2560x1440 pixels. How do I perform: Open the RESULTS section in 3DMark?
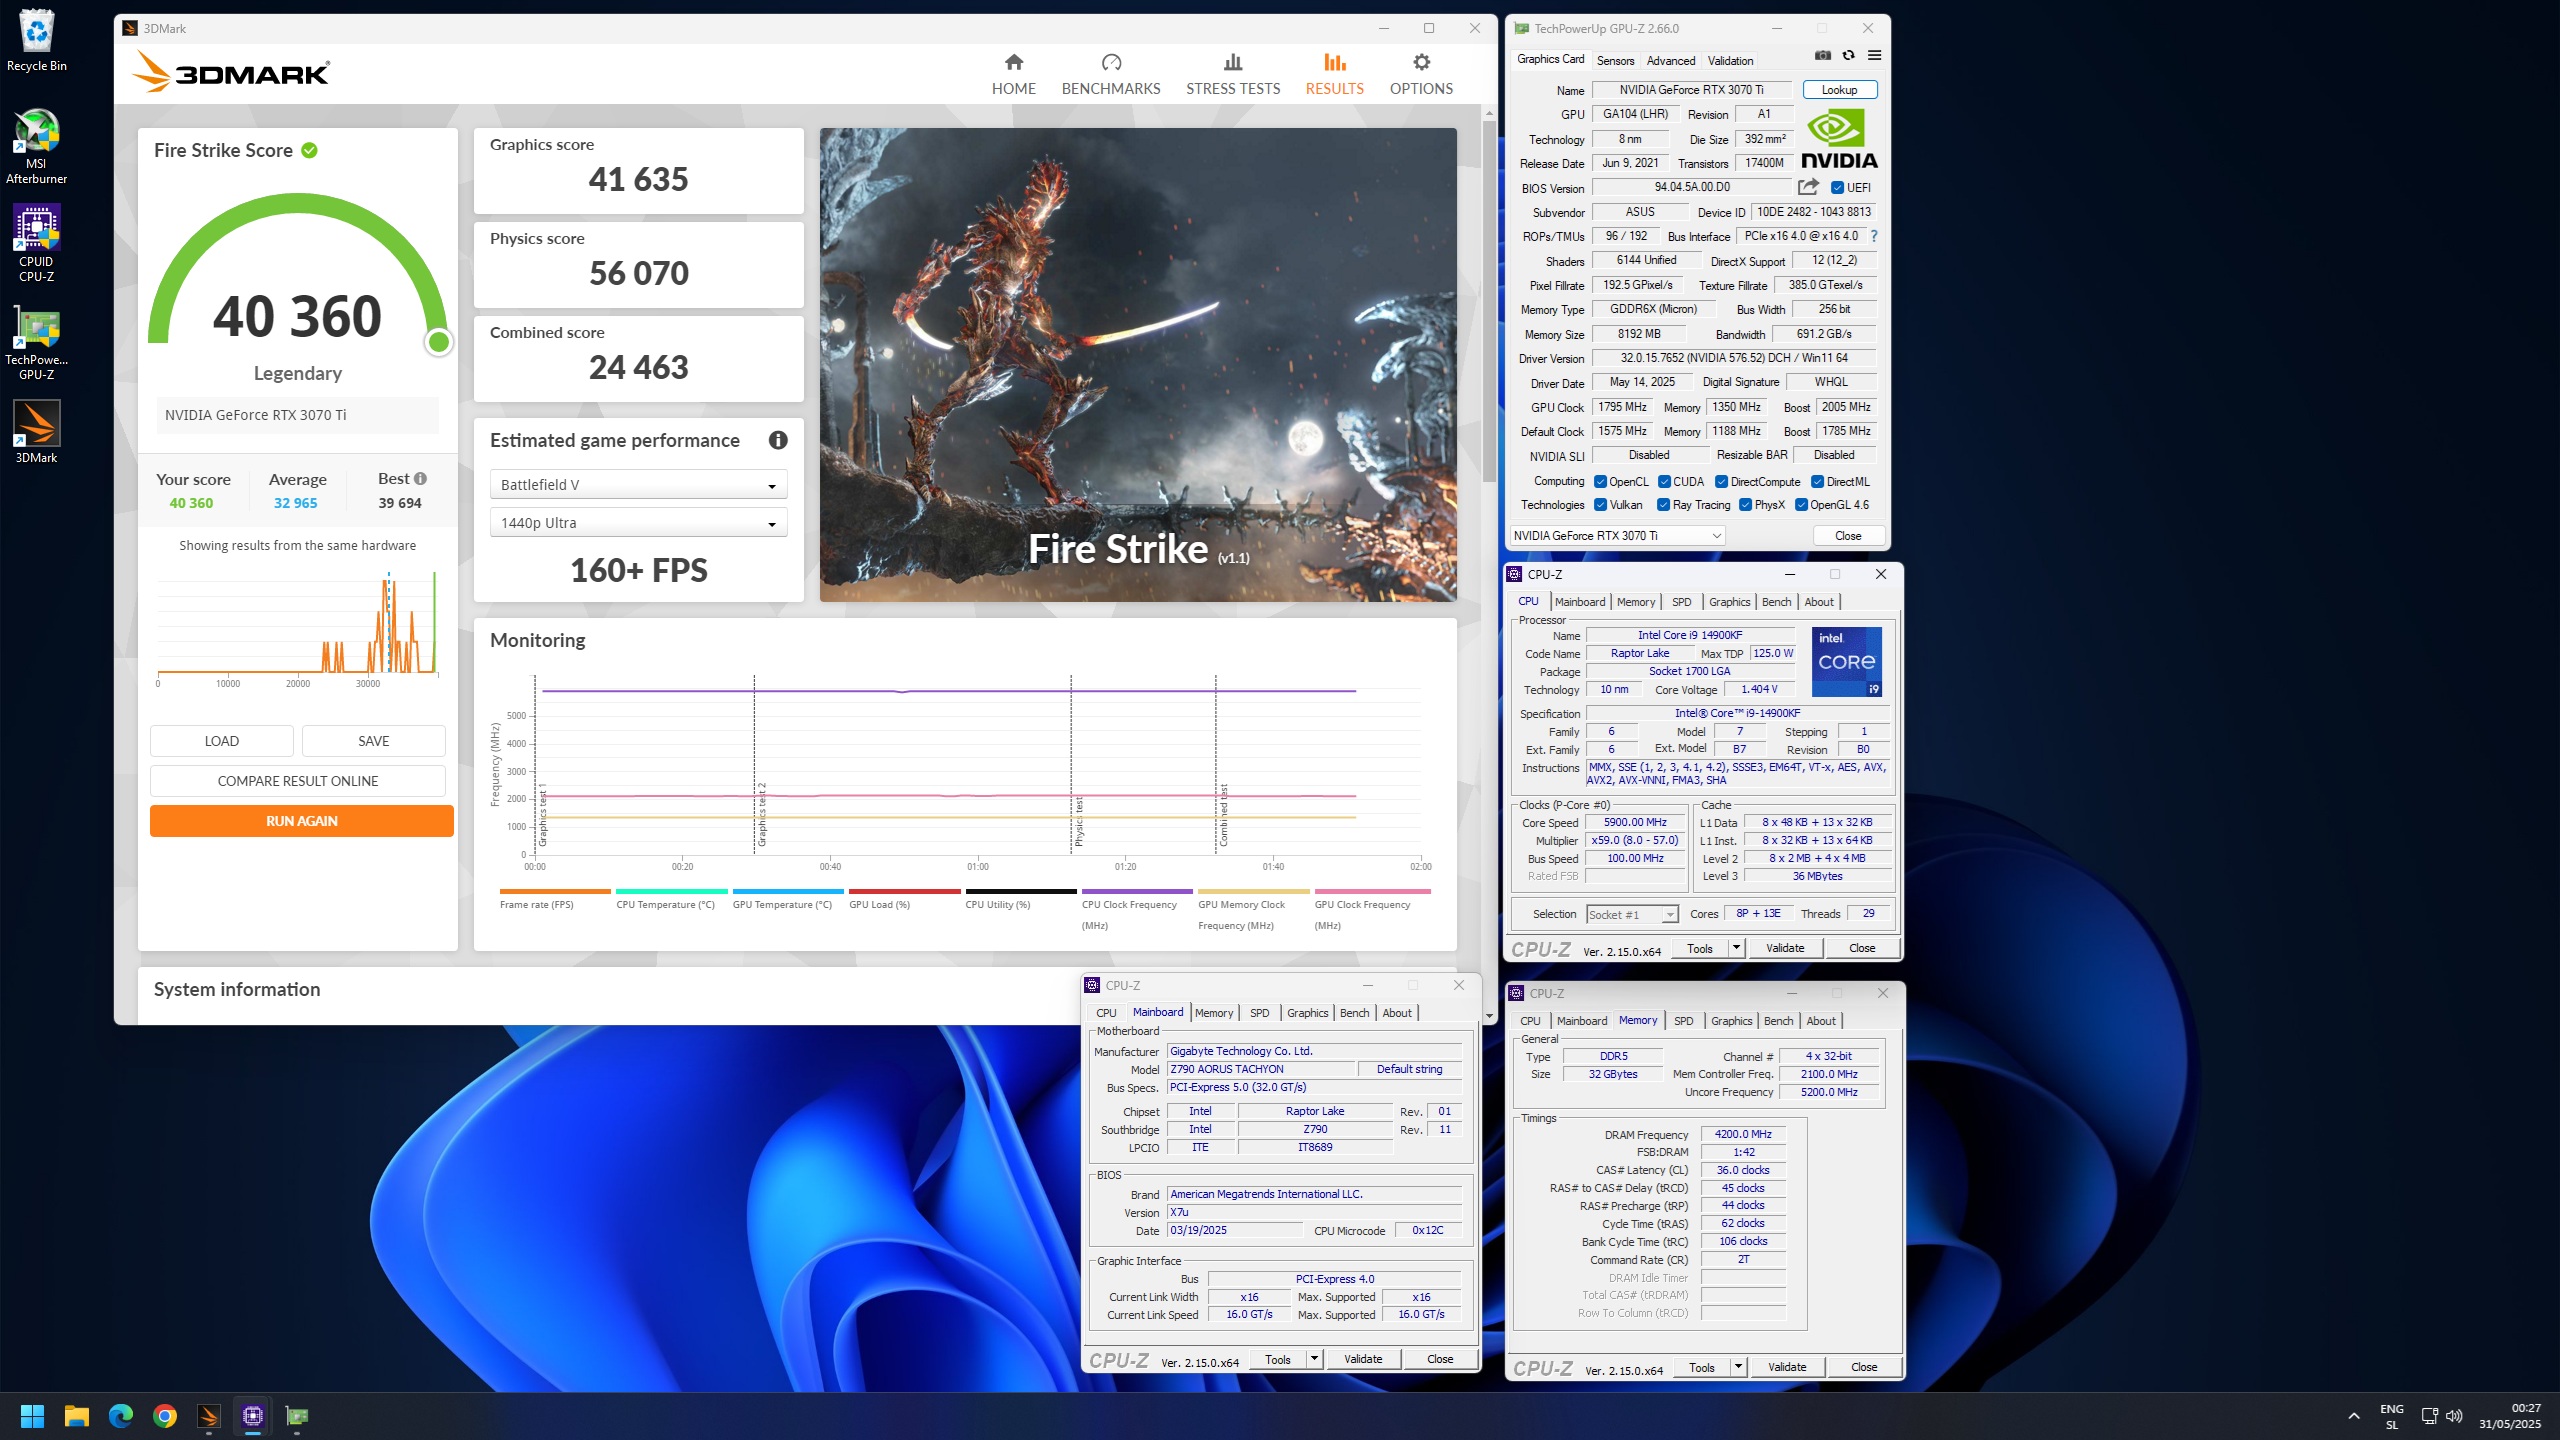[x=1334, y=75]
